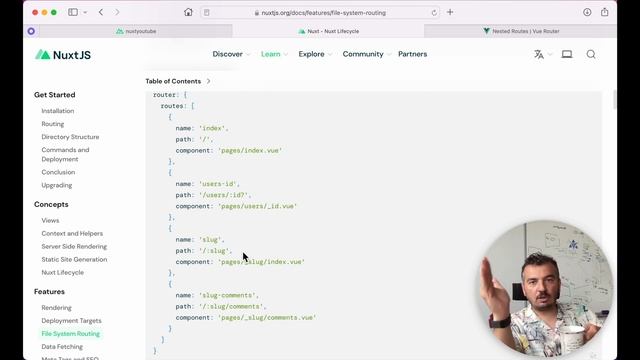Click the NuxtJS logo

pyautogui.click(x=62, y=55)
